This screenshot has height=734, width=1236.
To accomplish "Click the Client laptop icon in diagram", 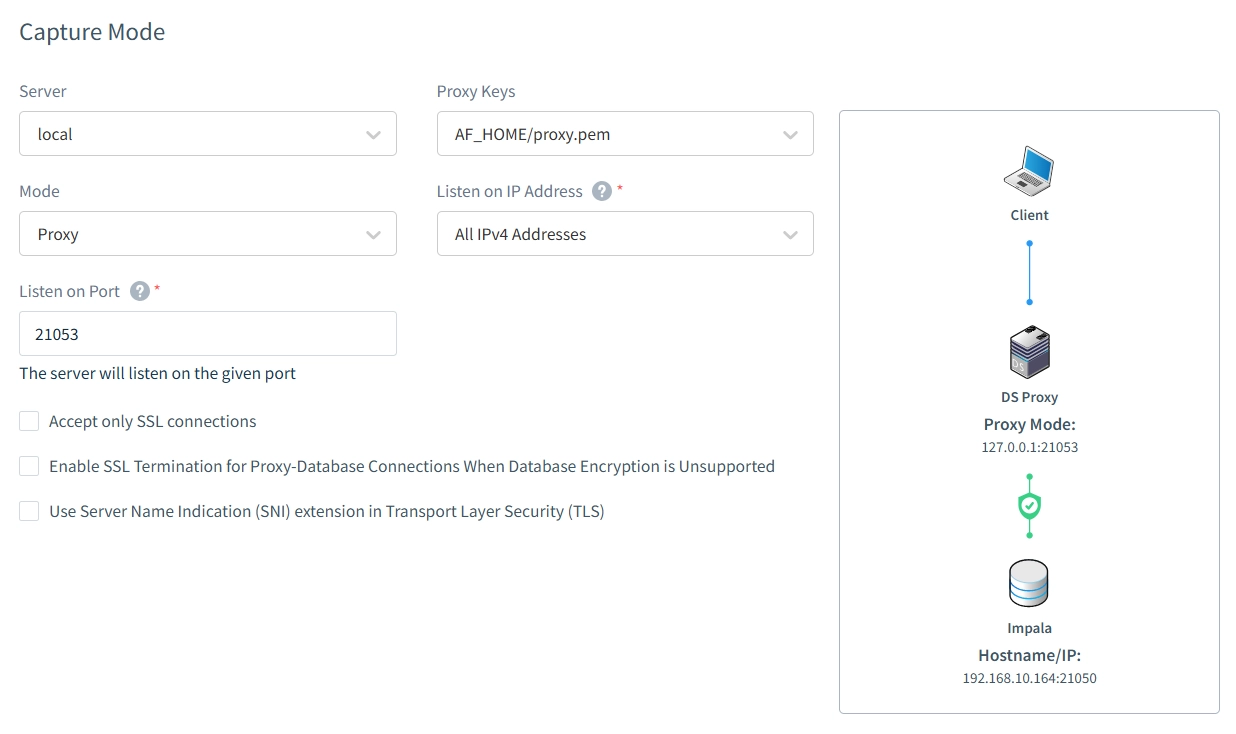I will (x=1029, y=171).
